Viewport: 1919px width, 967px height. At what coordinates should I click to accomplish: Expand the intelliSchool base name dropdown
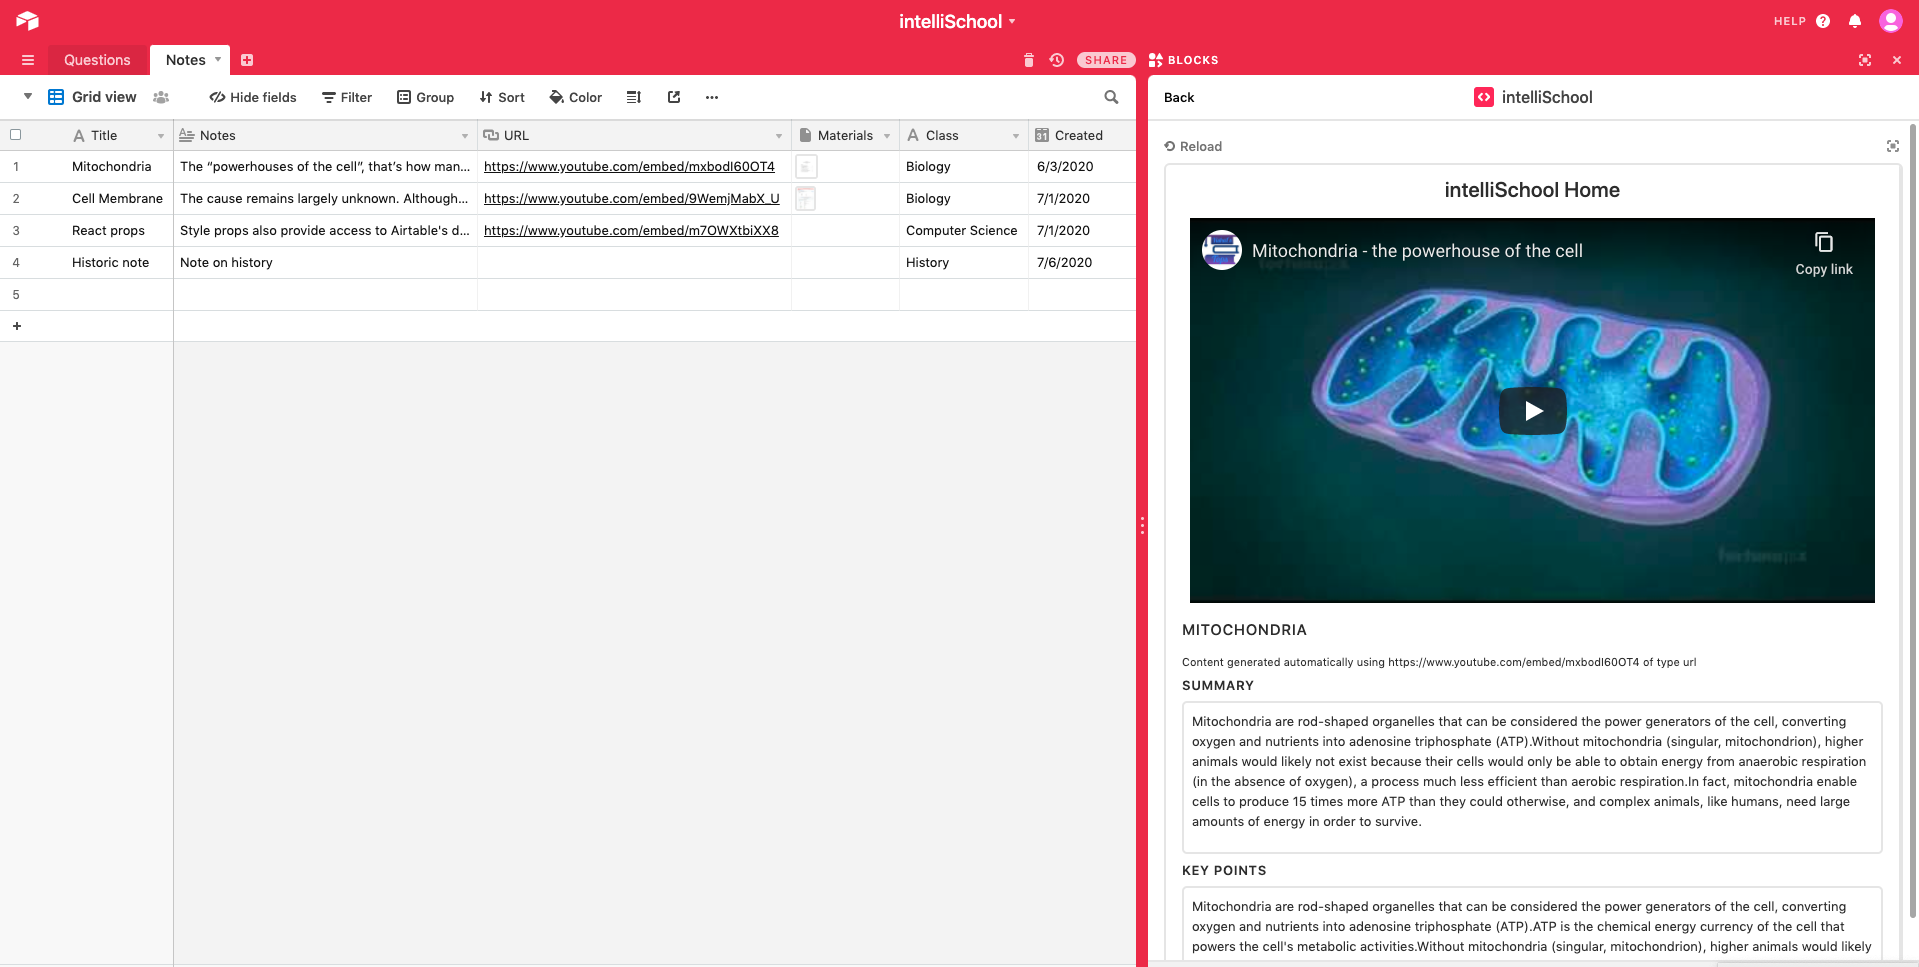pos(1012,21)
